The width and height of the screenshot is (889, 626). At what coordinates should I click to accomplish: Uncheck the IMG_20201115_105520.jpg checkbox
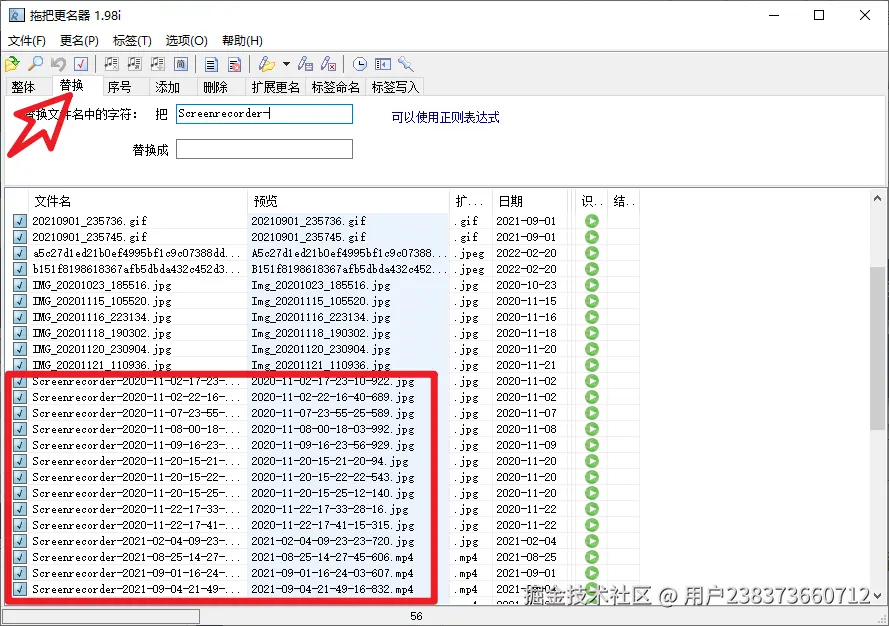pyautogui.click(x=20, y=301)
